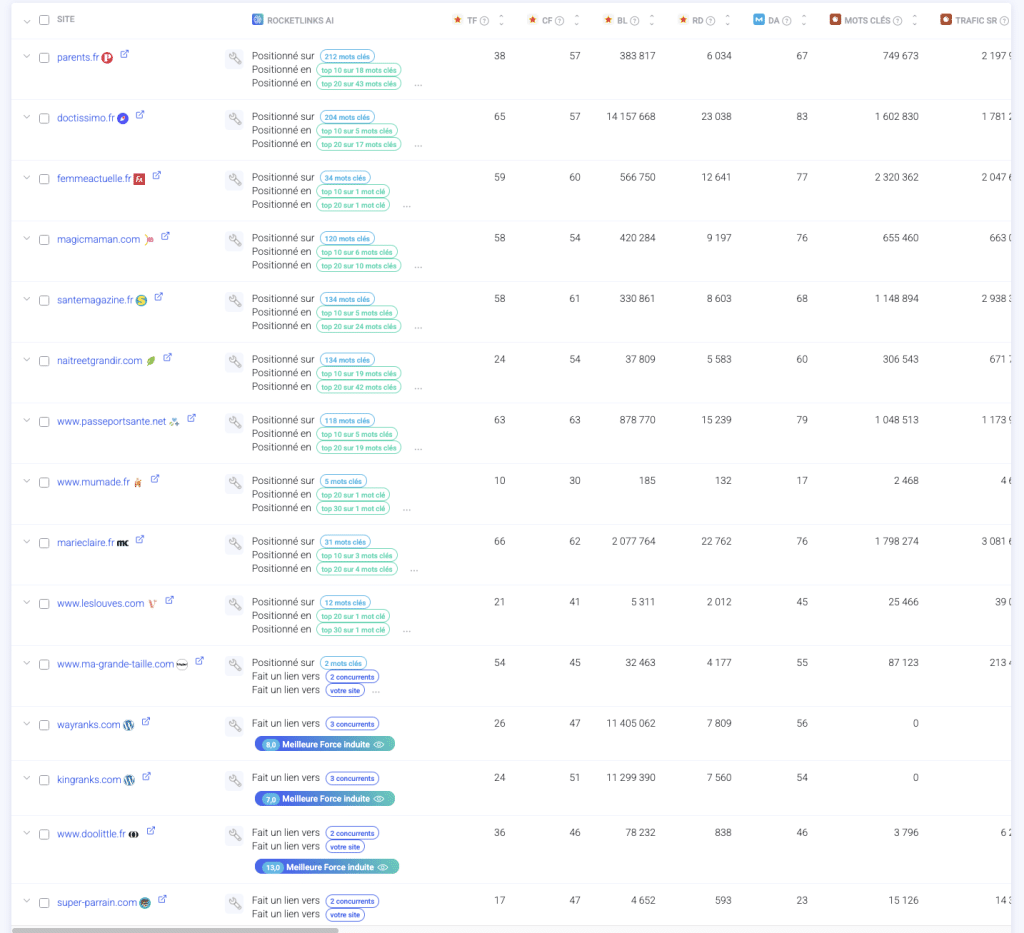Screen dimensions: 1024x933
Task: Expand the santemagazine.fr row chevron
Action: pyautogui.click(x=27, y=300)
